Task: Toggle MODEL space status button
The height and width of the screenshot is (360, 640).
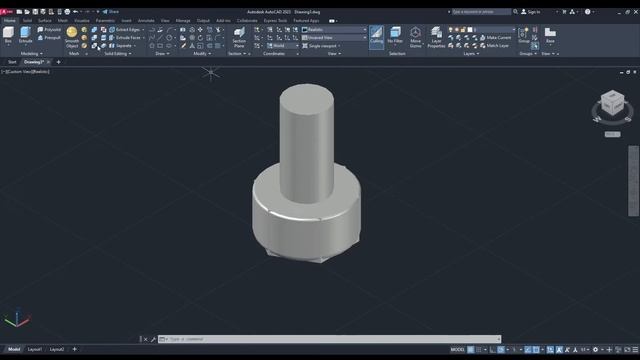Action: [457, 349]
